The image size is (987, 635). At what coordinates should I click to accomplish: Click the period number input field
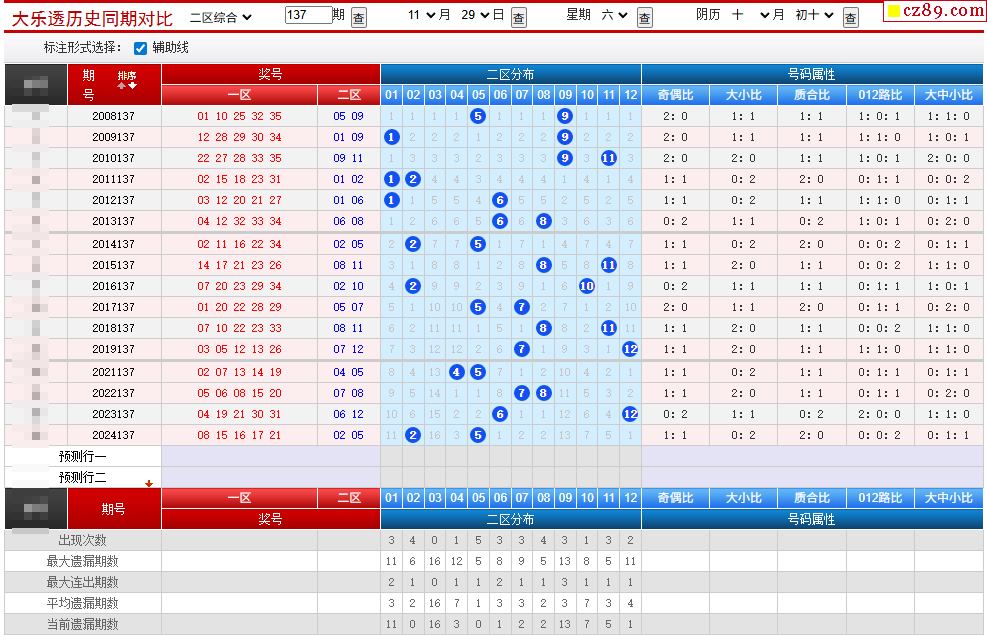coord(308,15)
